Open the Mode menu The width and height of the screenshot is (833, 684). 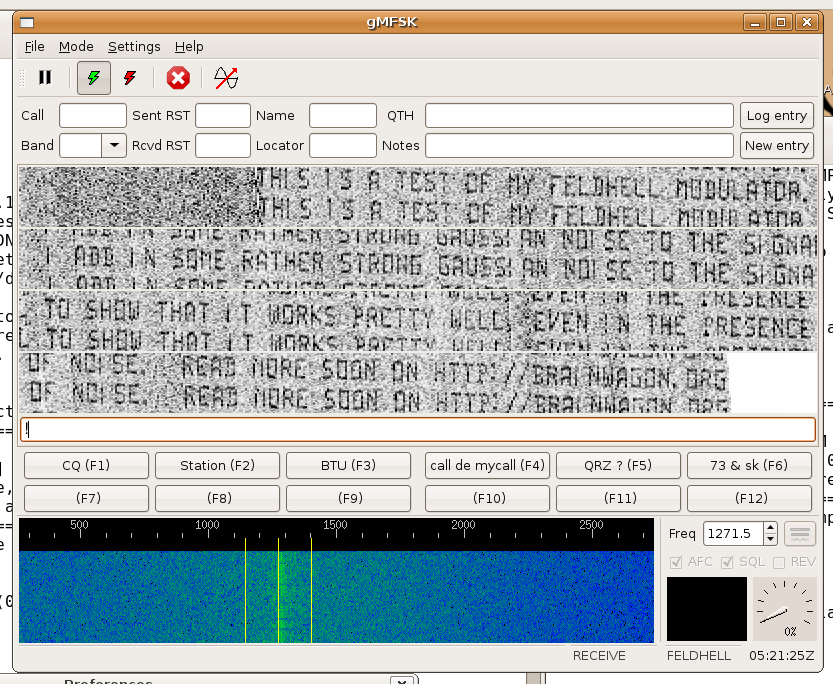[76, 47]
